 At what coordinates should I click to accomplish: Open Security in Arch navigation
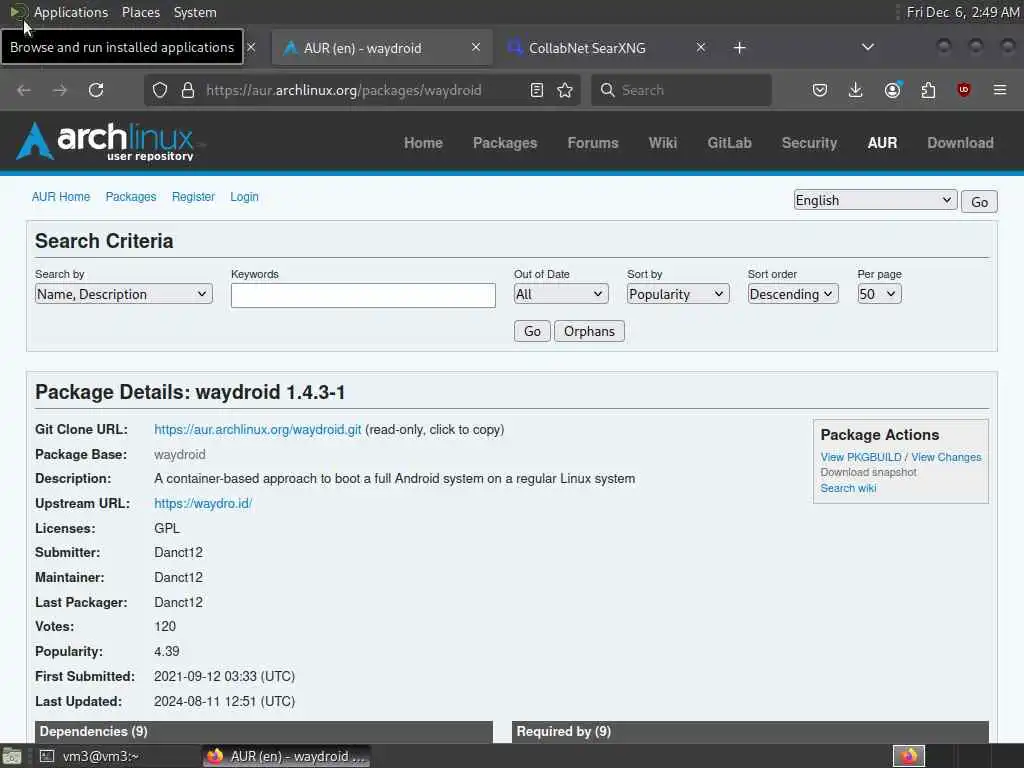point(809,143)
